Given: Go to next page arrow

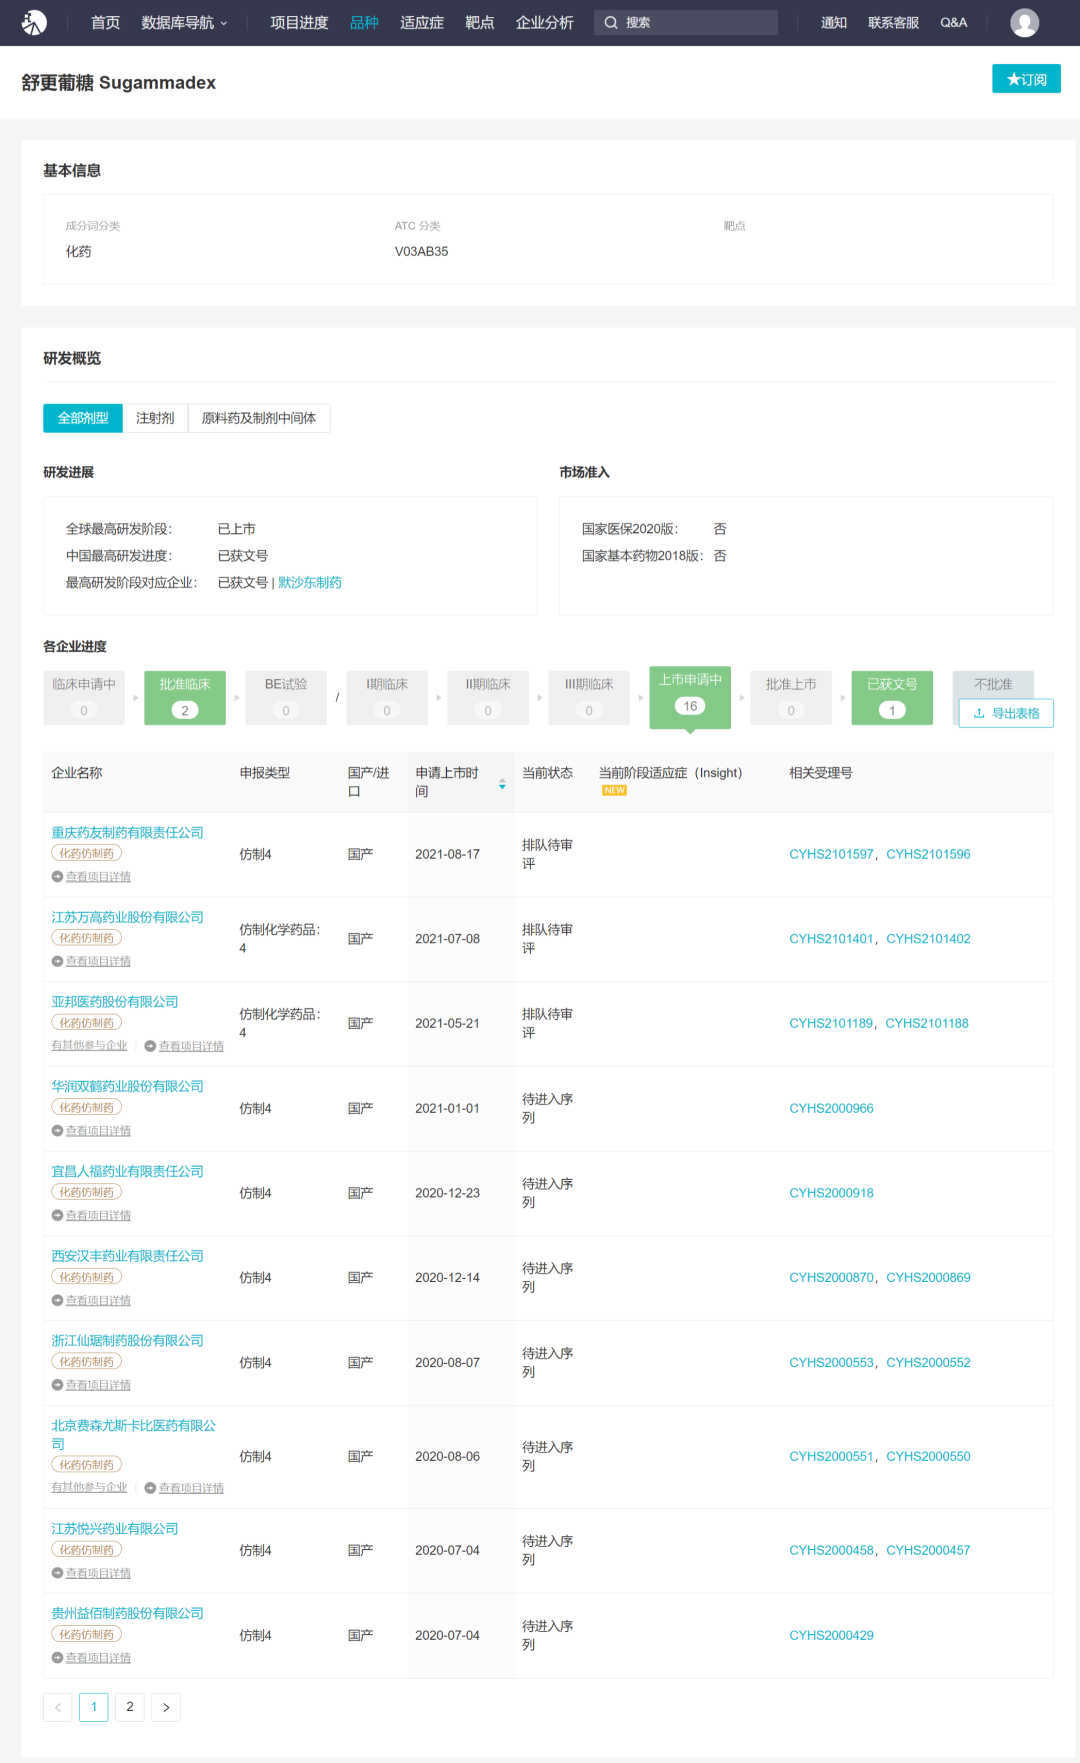Looking at the screenshot, I should coord(166,1707).
